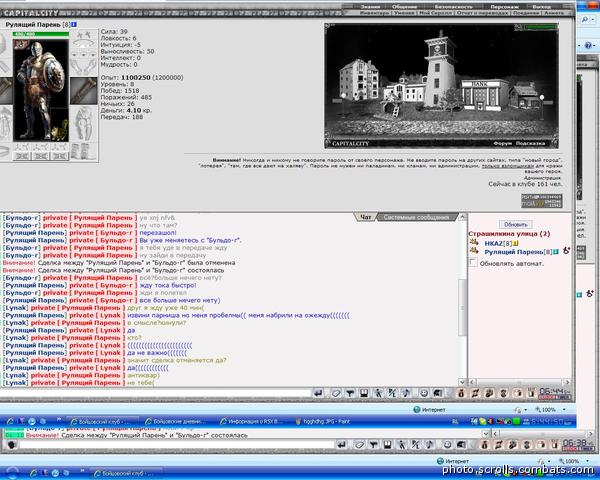This screenshot has width=600, height=480.
Task: Click the clock tower on the city map
Action: tap(440, 69)
